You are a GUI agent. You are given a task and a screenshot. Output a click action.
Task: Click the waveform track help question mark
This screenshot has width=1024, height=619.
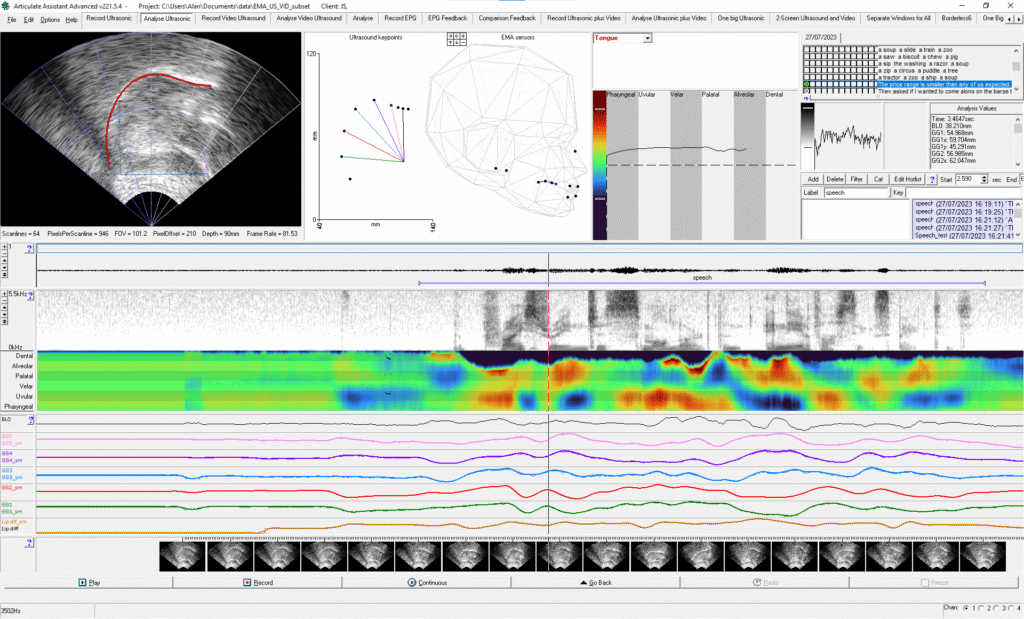(x=30, y=246)
